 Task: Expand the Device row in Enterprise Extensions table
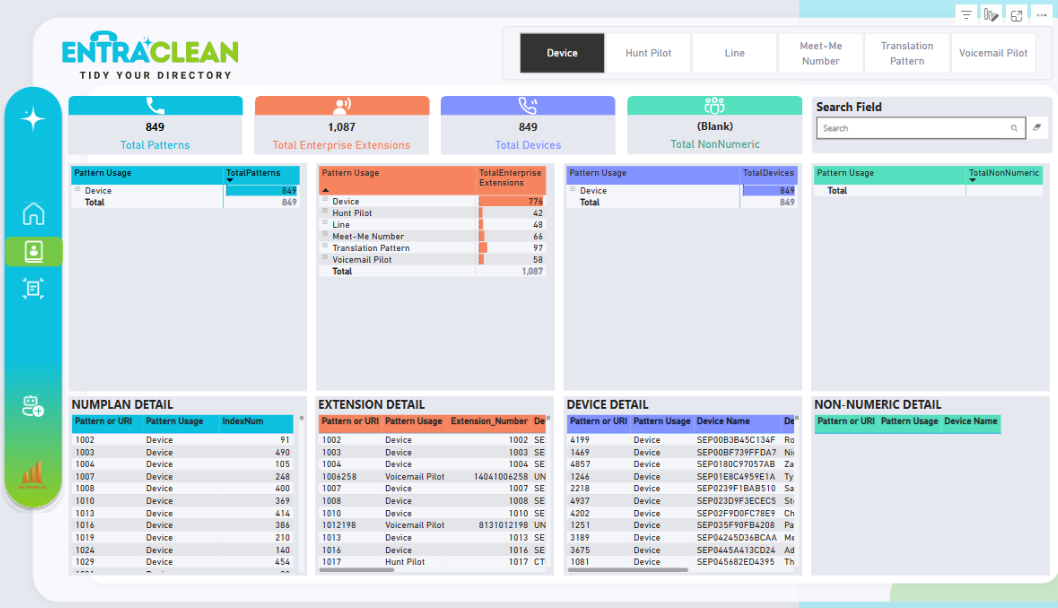click(x=325, y=200)
